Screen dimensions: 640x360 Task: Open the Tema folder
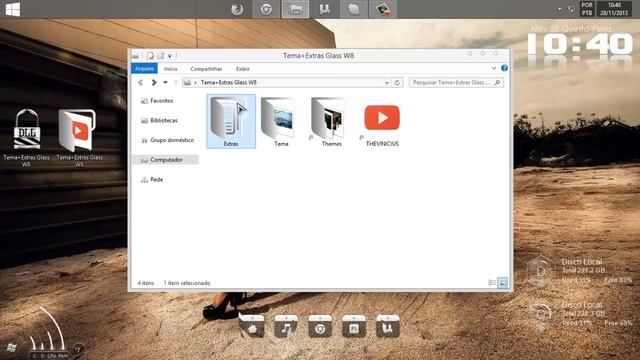pyautogui.click(x=281, y=121)
